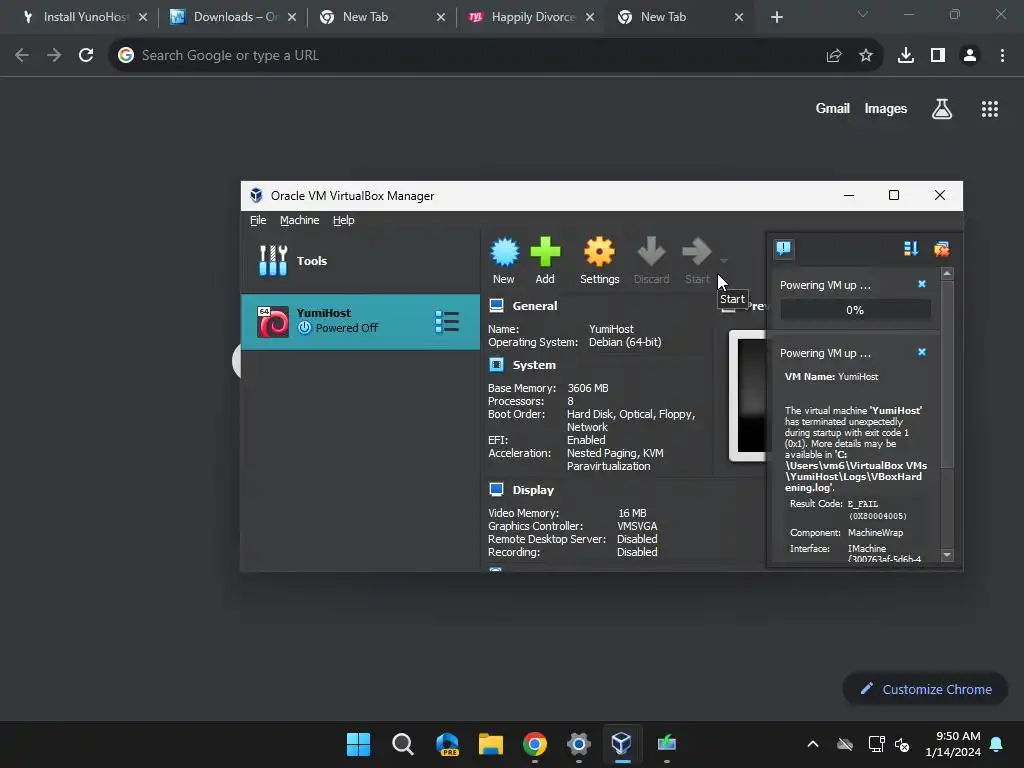This screenshot has width=1024, height=768.
Task: Toggle the Chrome side panel icon
Action: [x=938, y=56]
